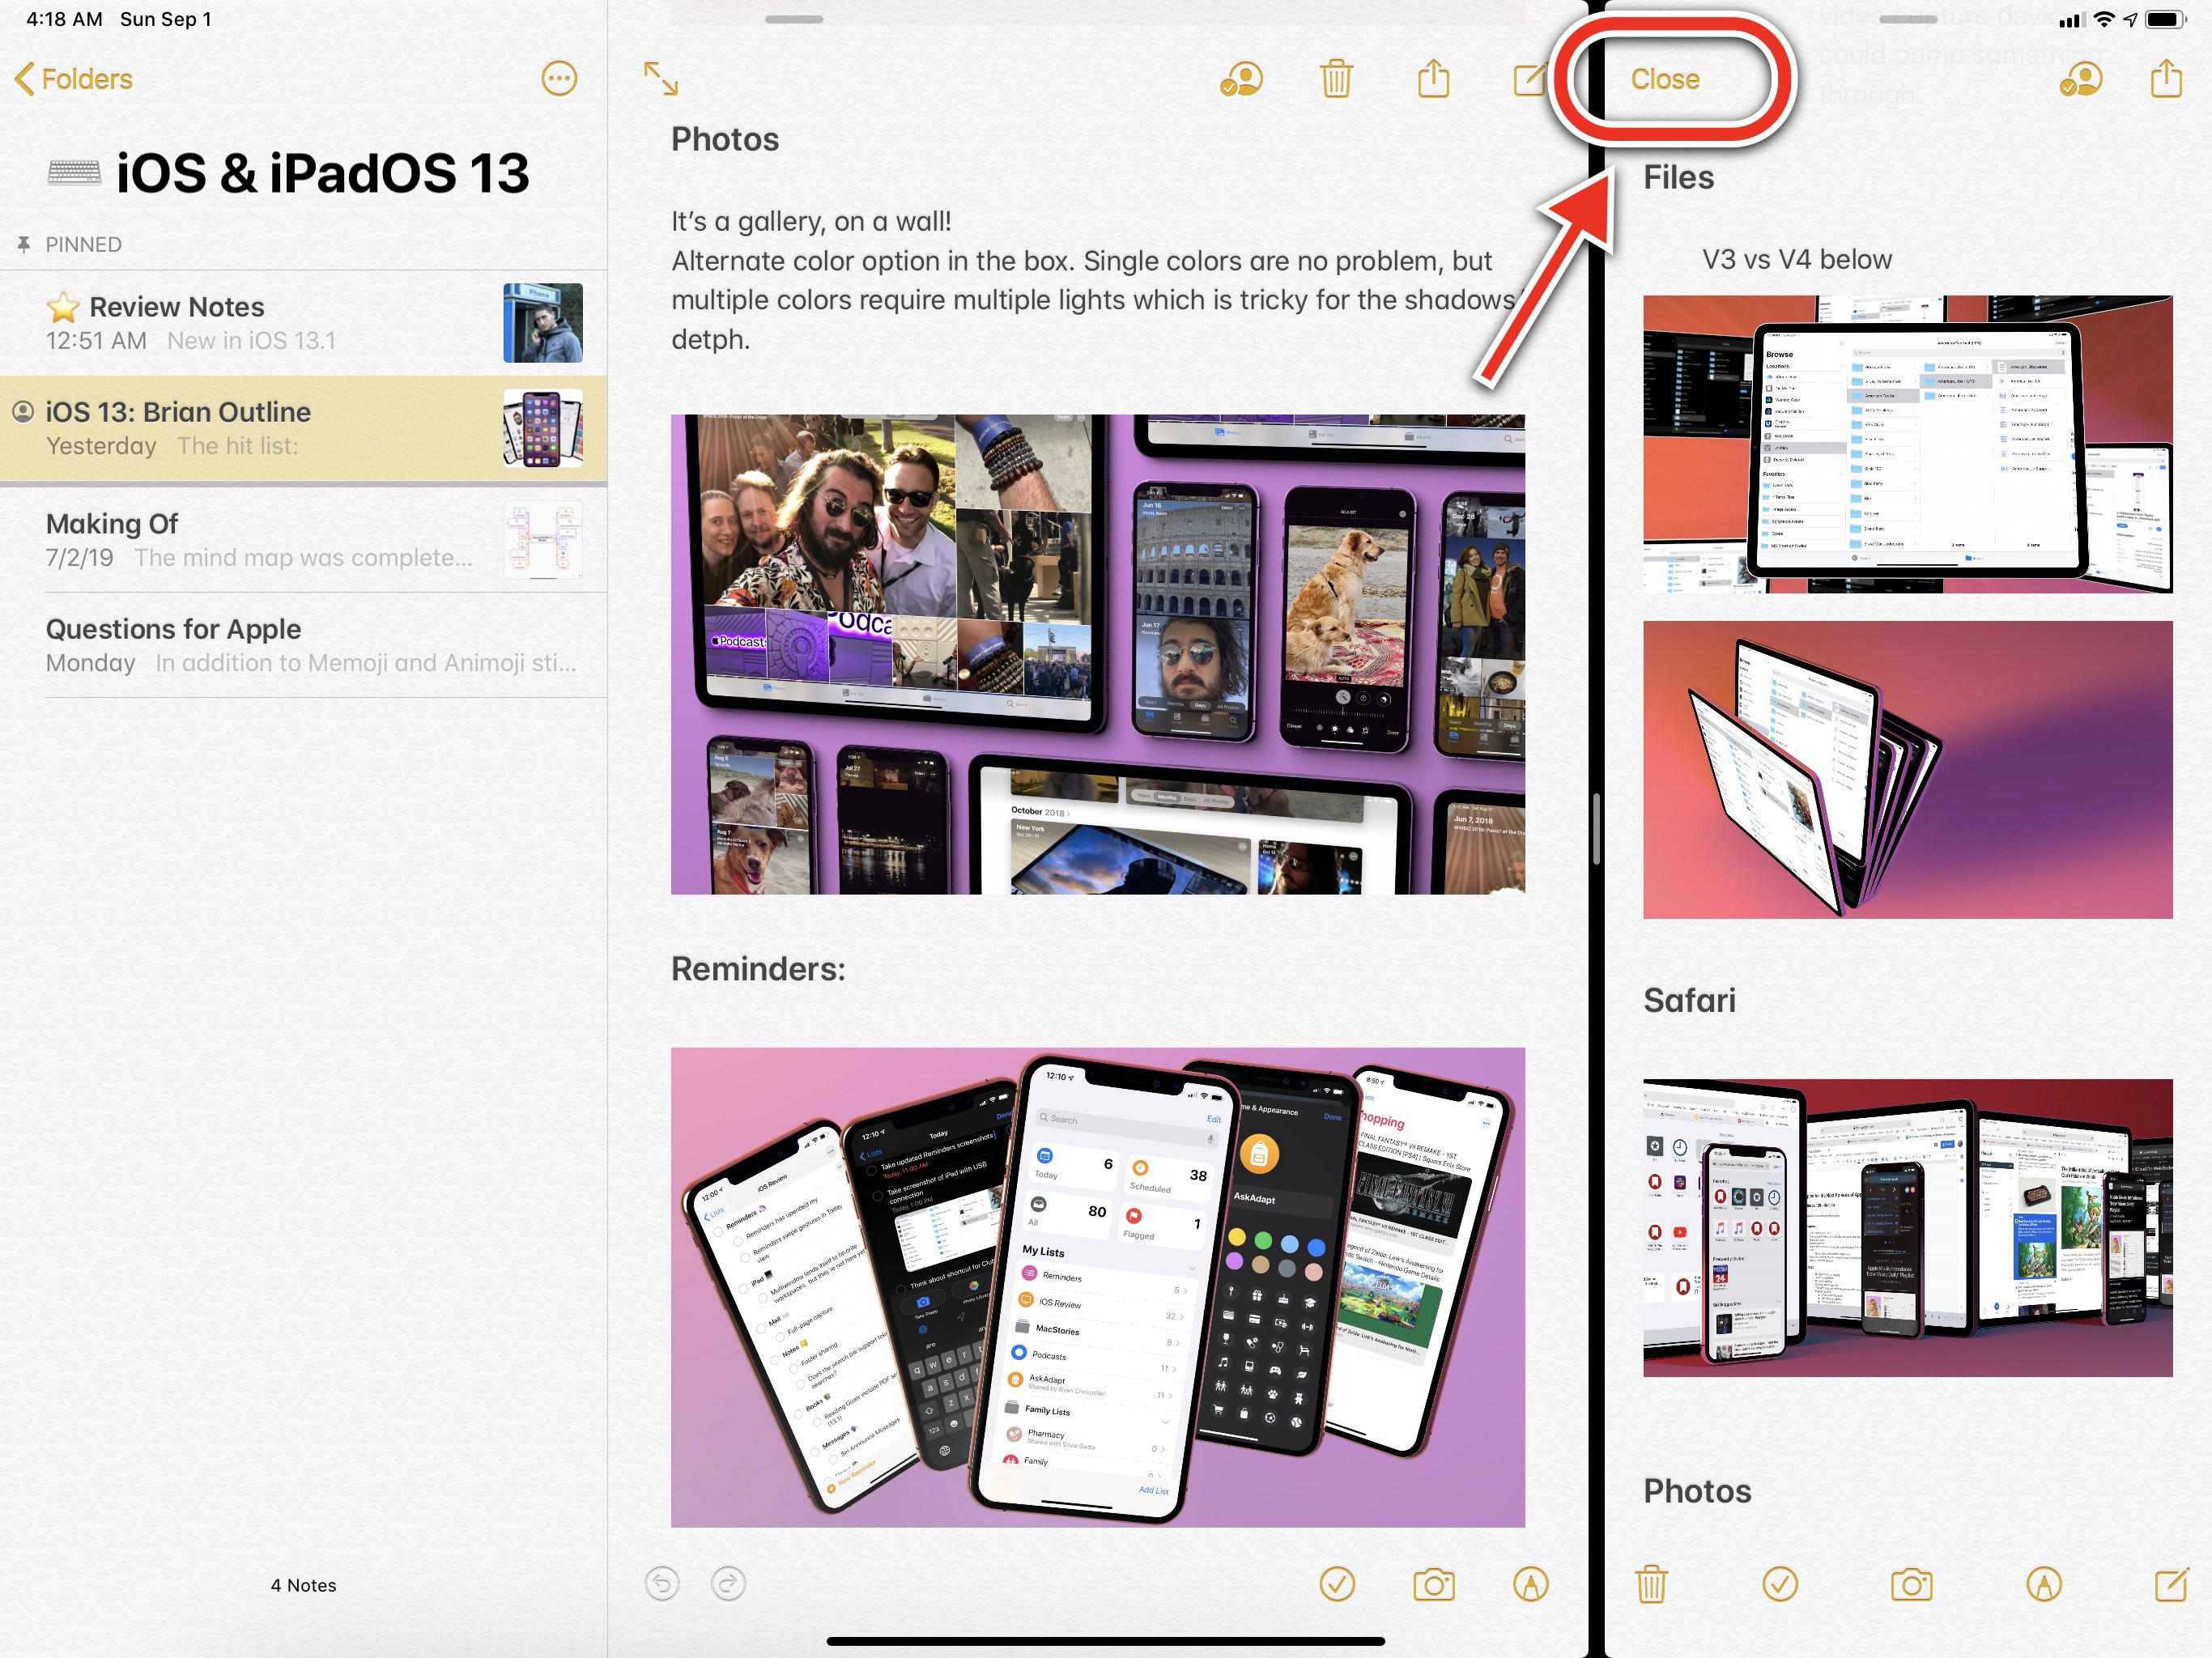Redo the last edit
2212x1658 pixels.
728,1584
